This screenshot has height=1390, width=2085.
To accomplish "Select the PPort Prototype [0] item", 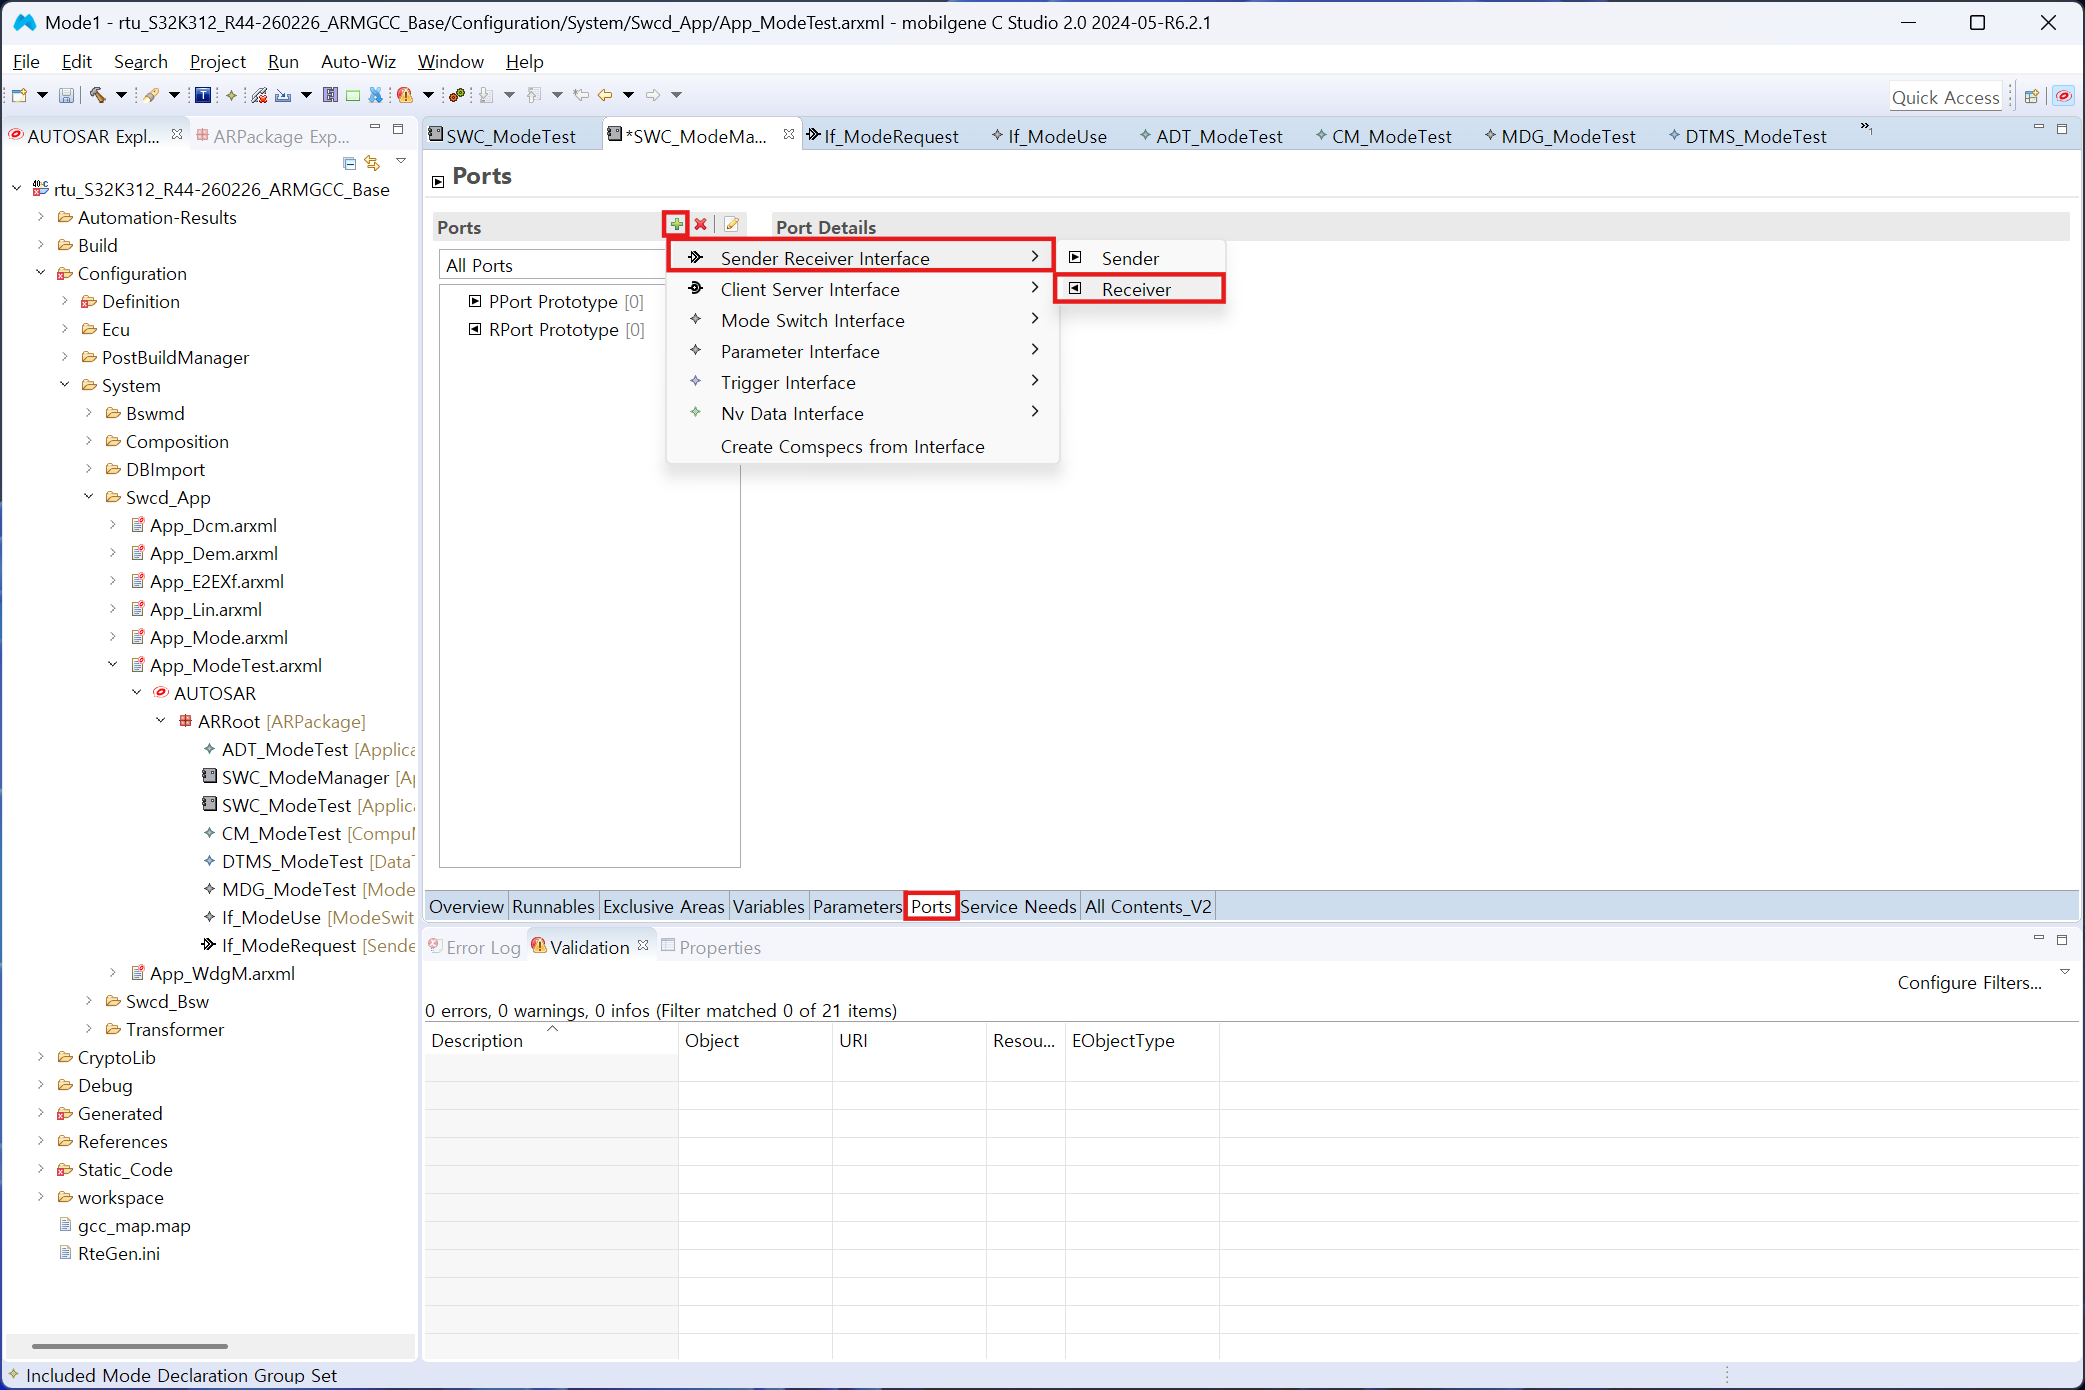I will (x=556, y=301).
